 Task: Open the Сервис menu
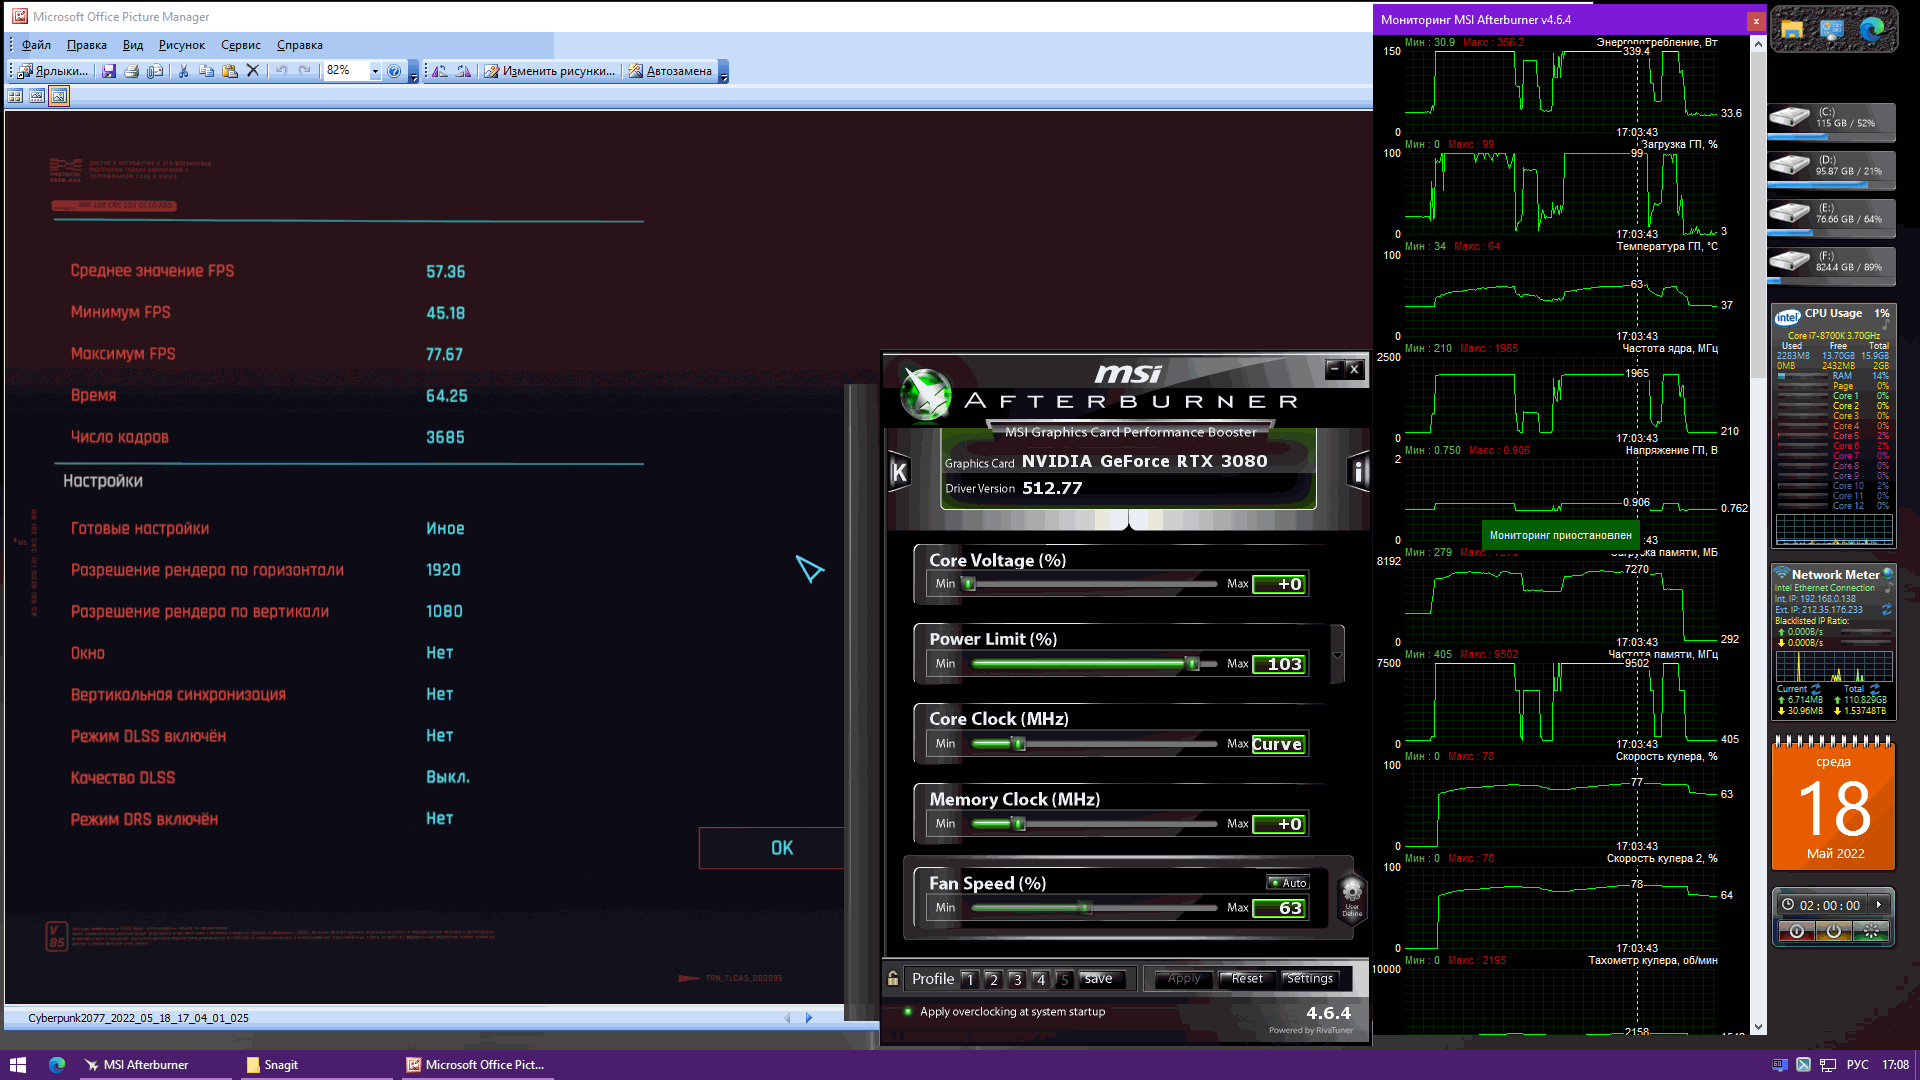[x=240, y=45]
